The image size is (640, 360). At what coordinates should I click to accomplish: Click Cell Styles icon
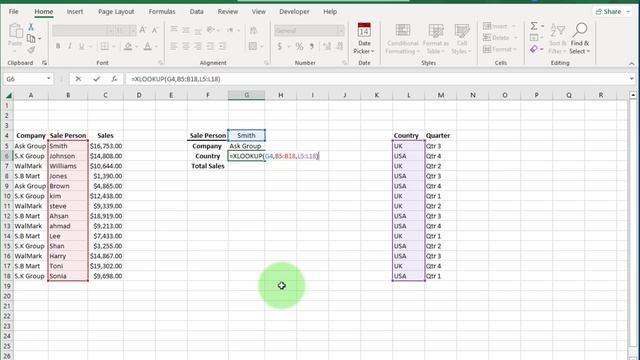click(x=462, y=31)
